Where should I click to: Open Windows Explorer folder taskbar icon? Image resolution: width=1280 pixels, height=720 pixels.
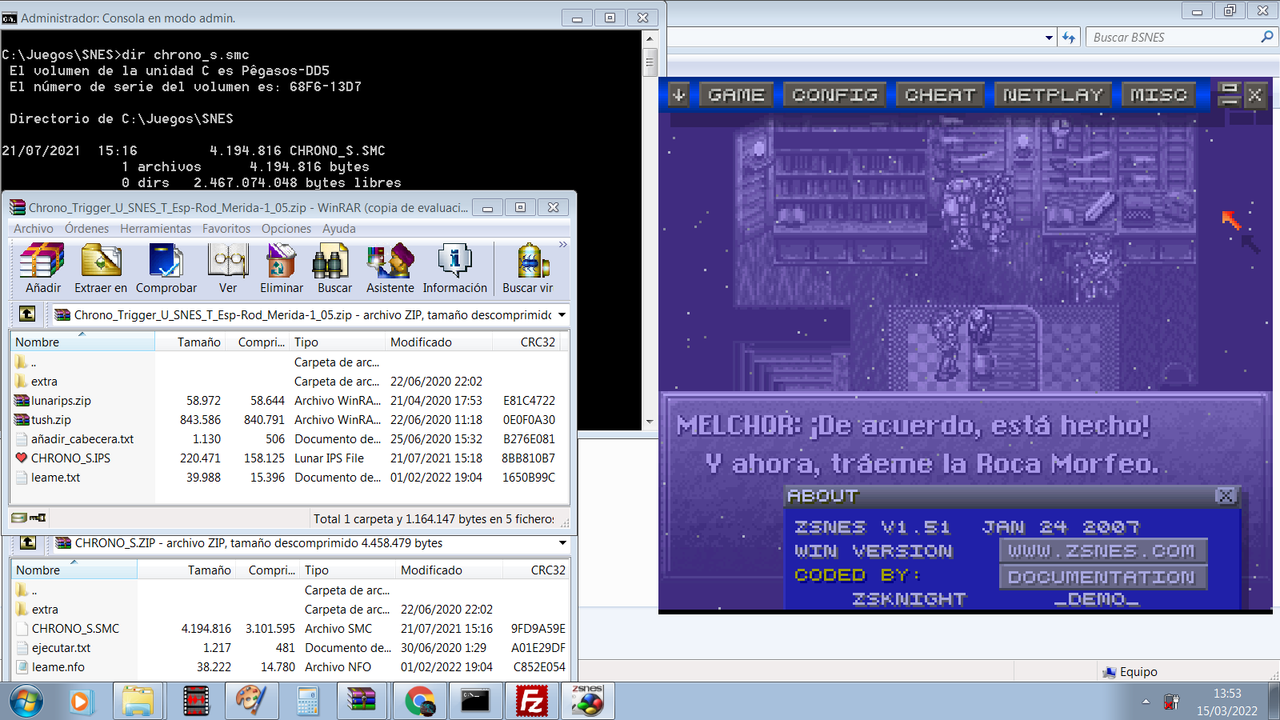(138, 702)
